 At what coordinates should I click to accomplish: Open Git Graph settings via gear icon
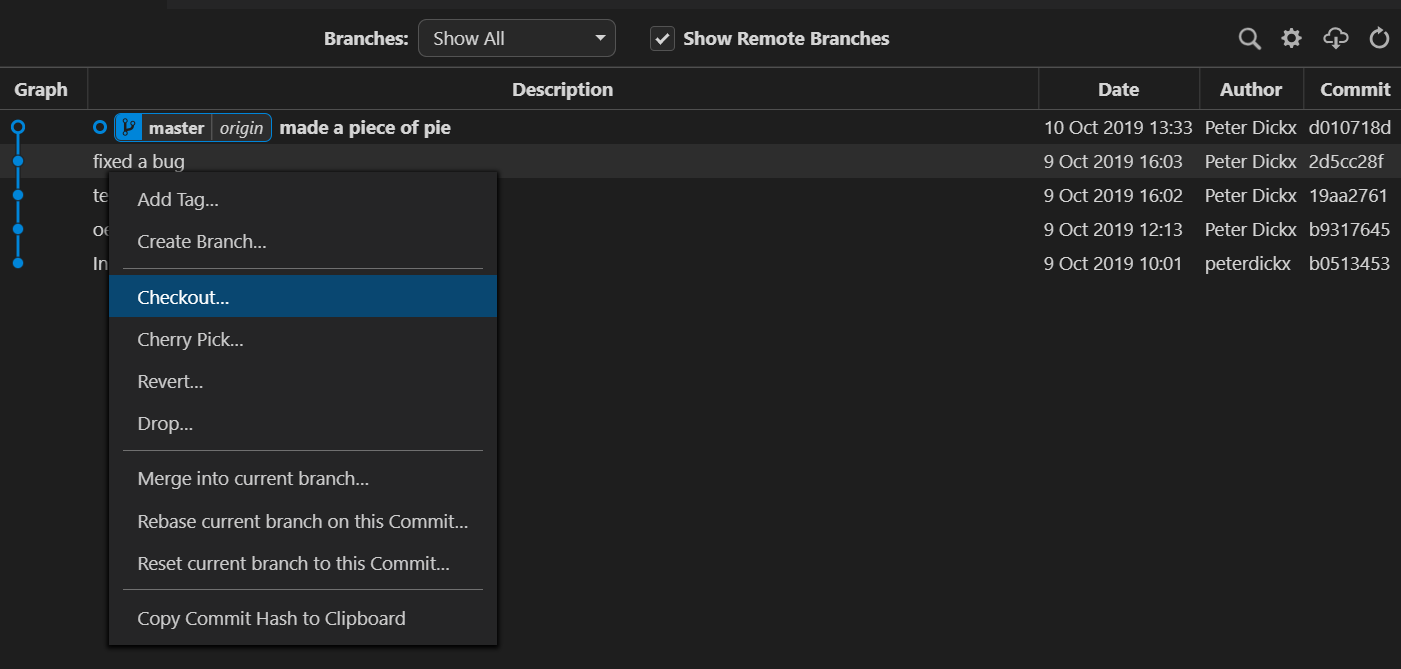(1291, 38)
